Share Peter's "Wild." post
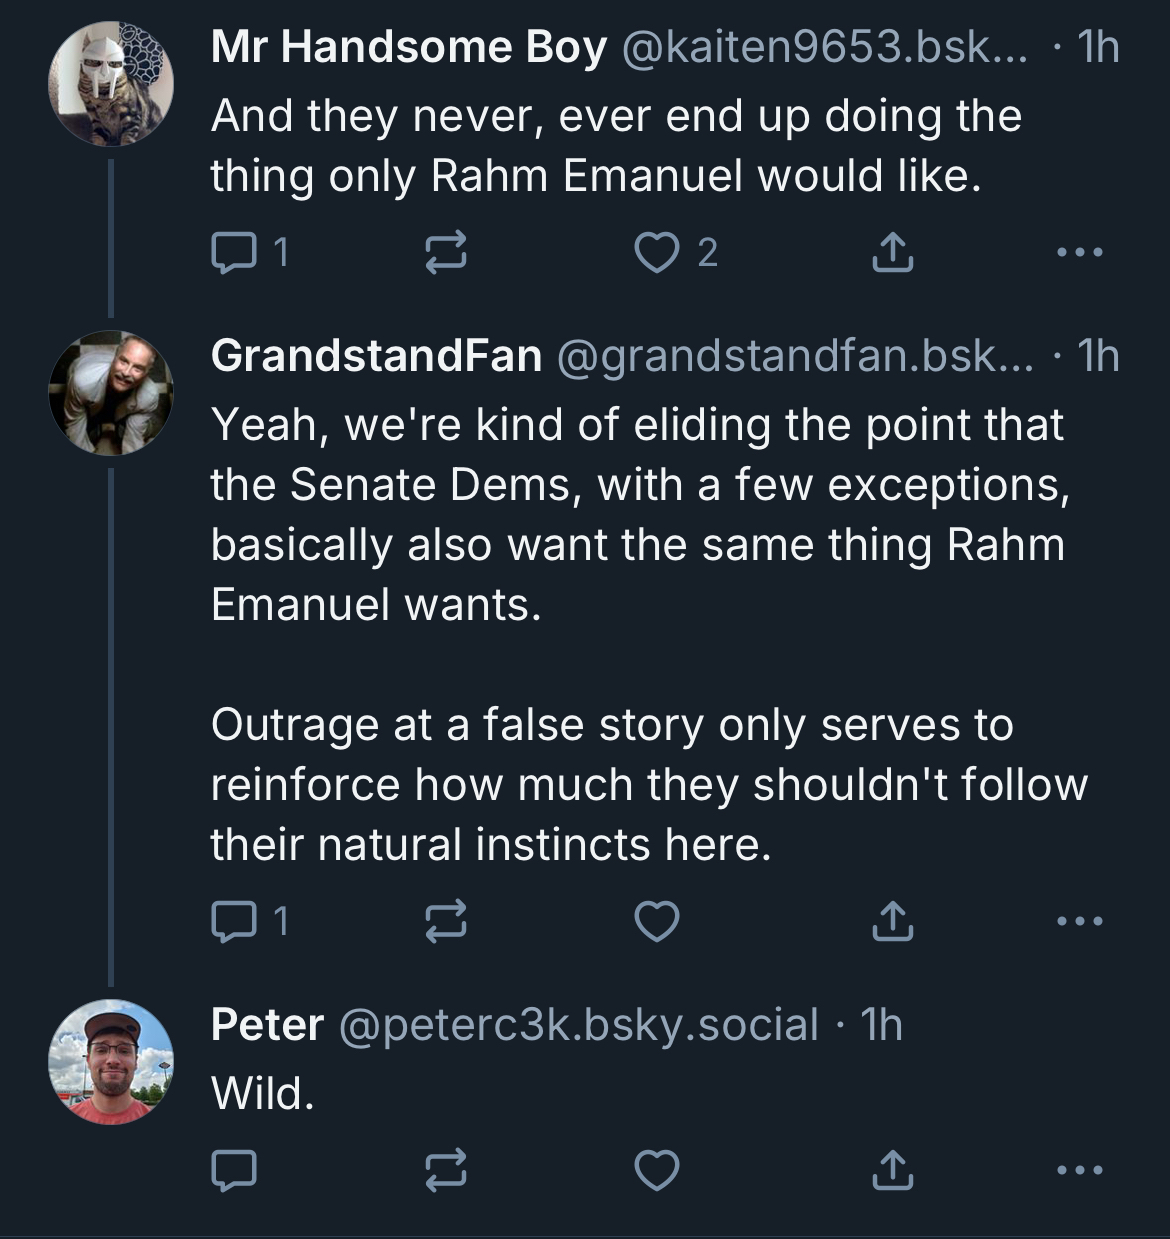The width and height of the screenshot is (1170, 1239). [x=892, y=1169]
